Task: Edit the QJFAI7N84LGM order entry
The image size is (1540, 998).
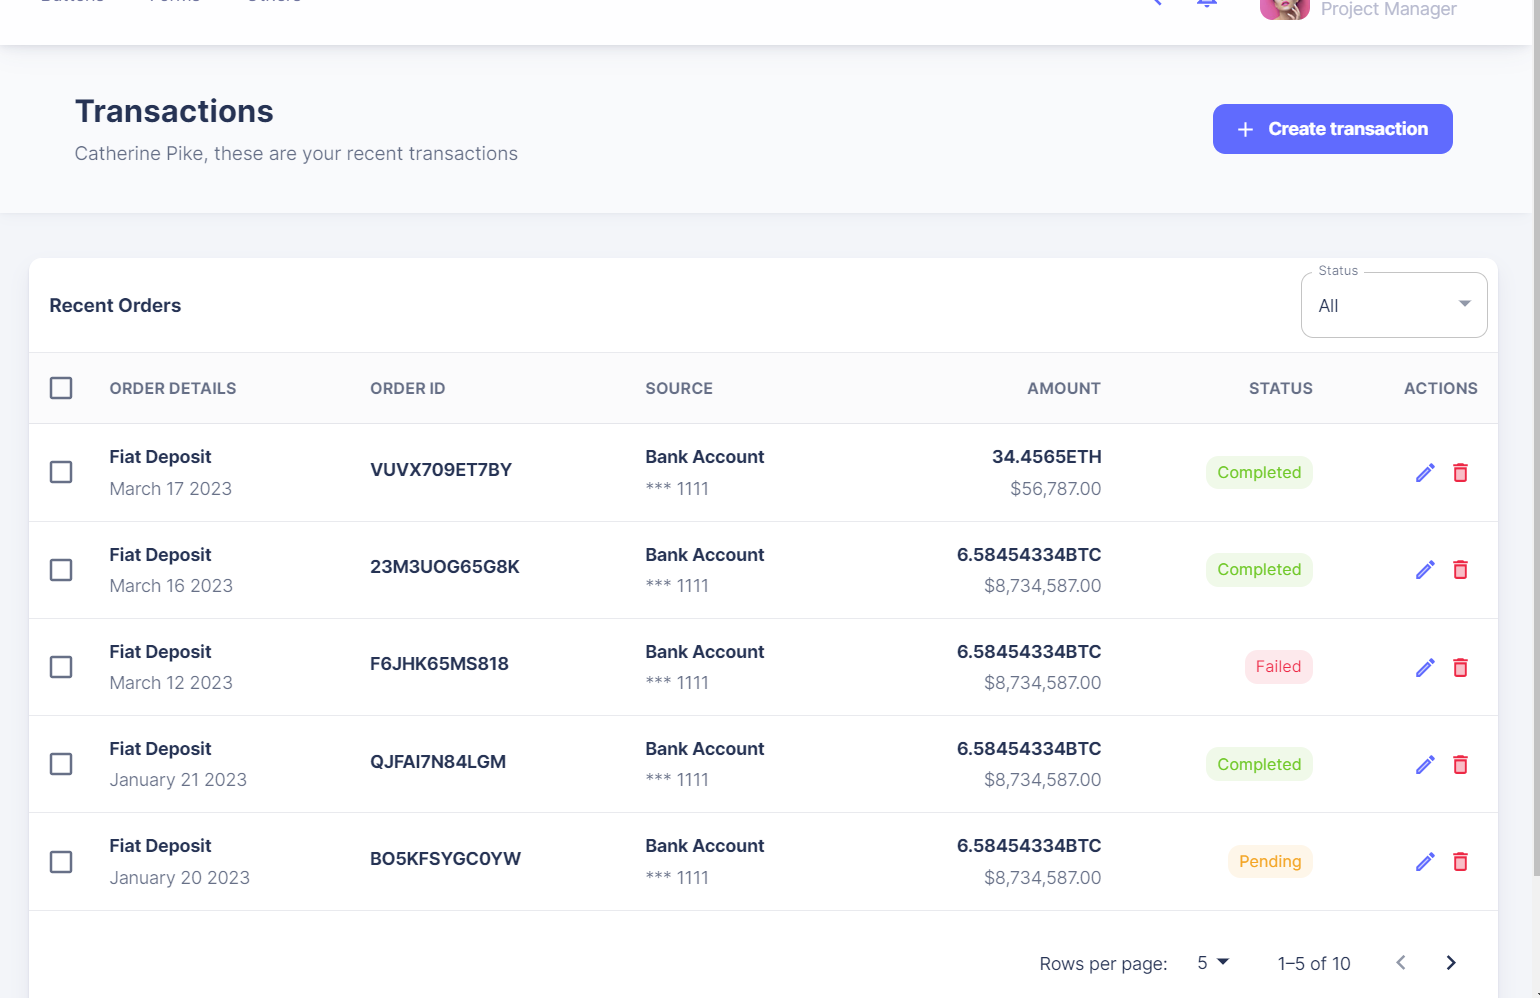Action: (x=1425, y=764)
